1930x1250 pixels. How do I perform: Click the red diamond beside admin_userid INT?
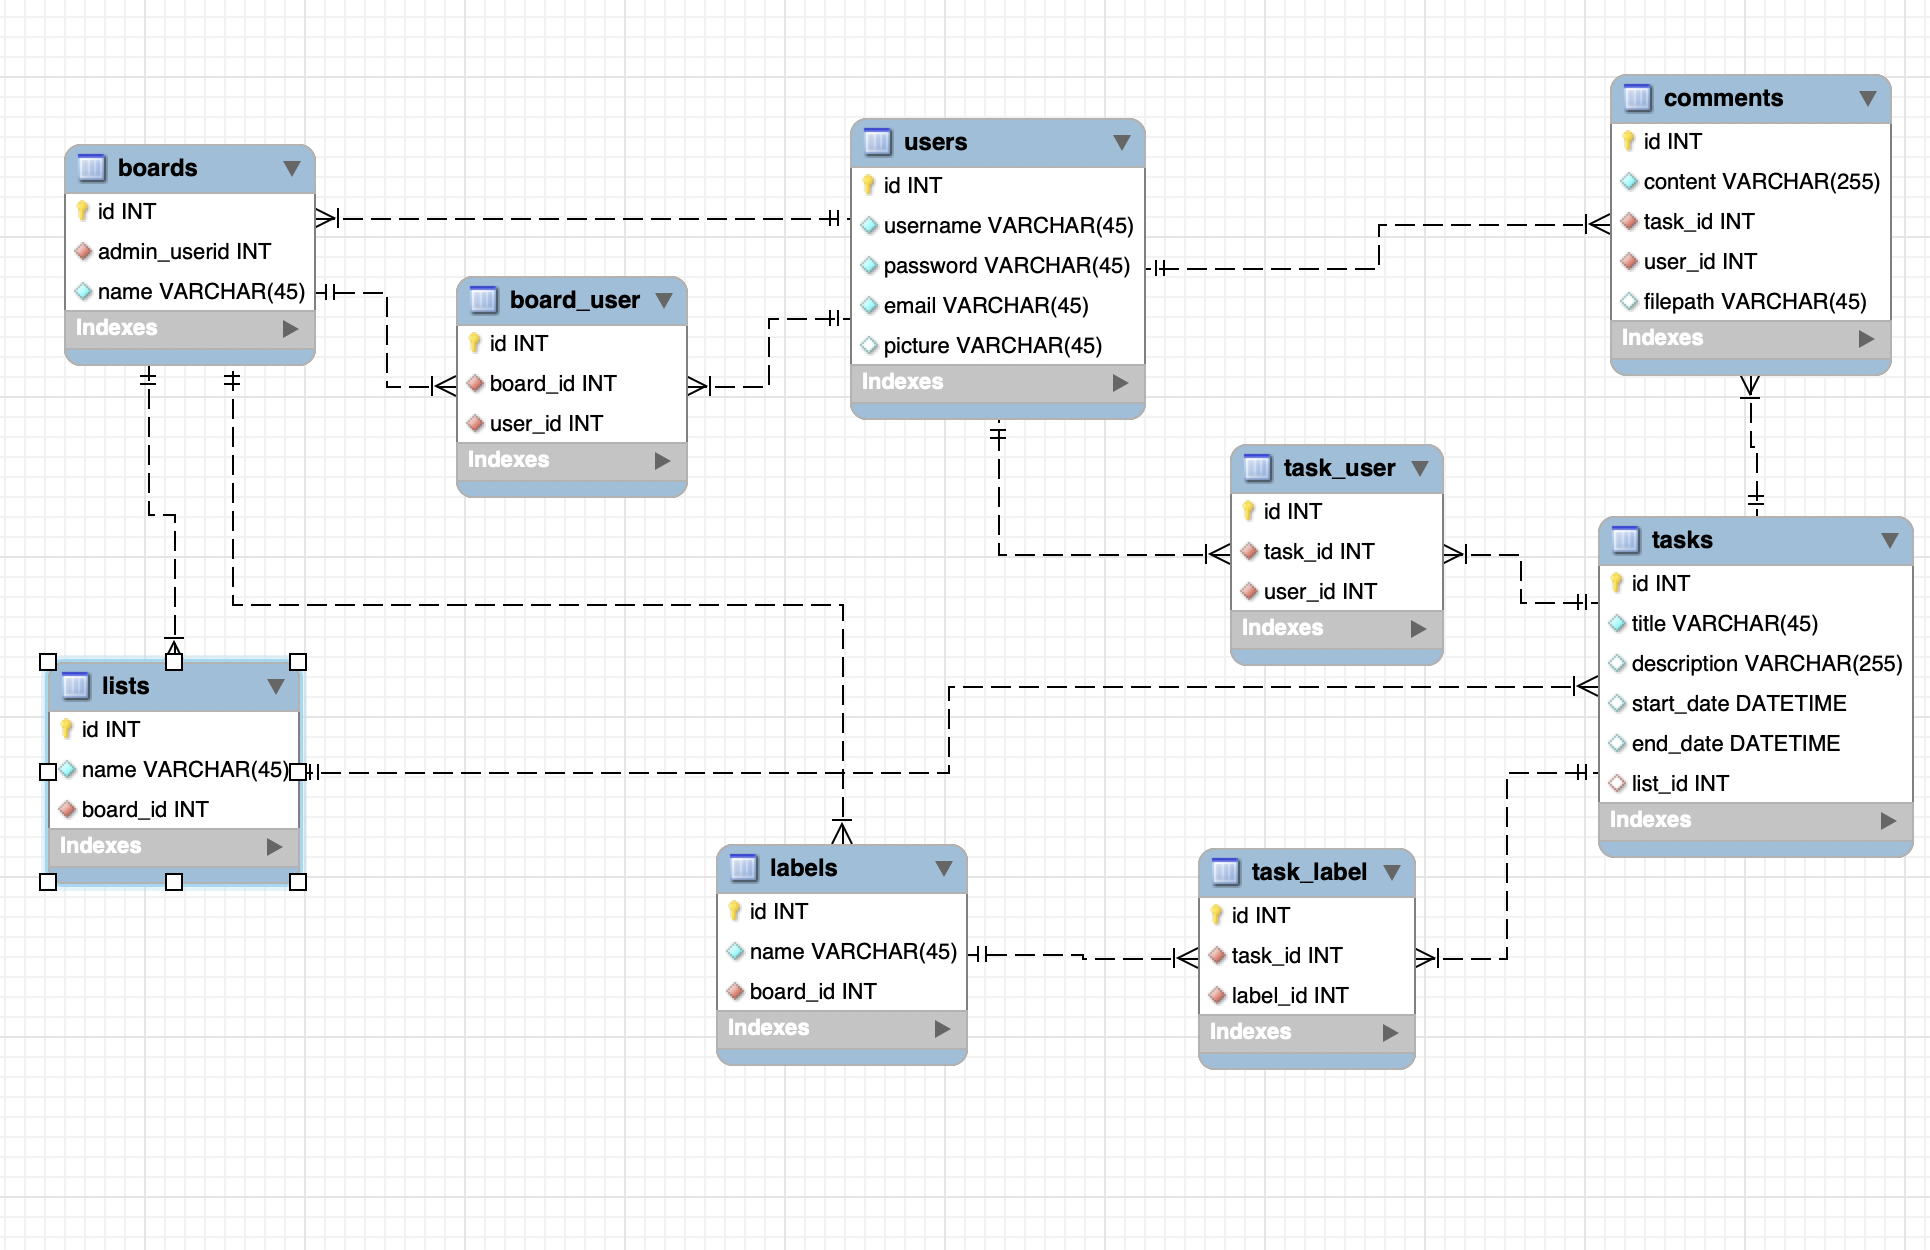83,251
